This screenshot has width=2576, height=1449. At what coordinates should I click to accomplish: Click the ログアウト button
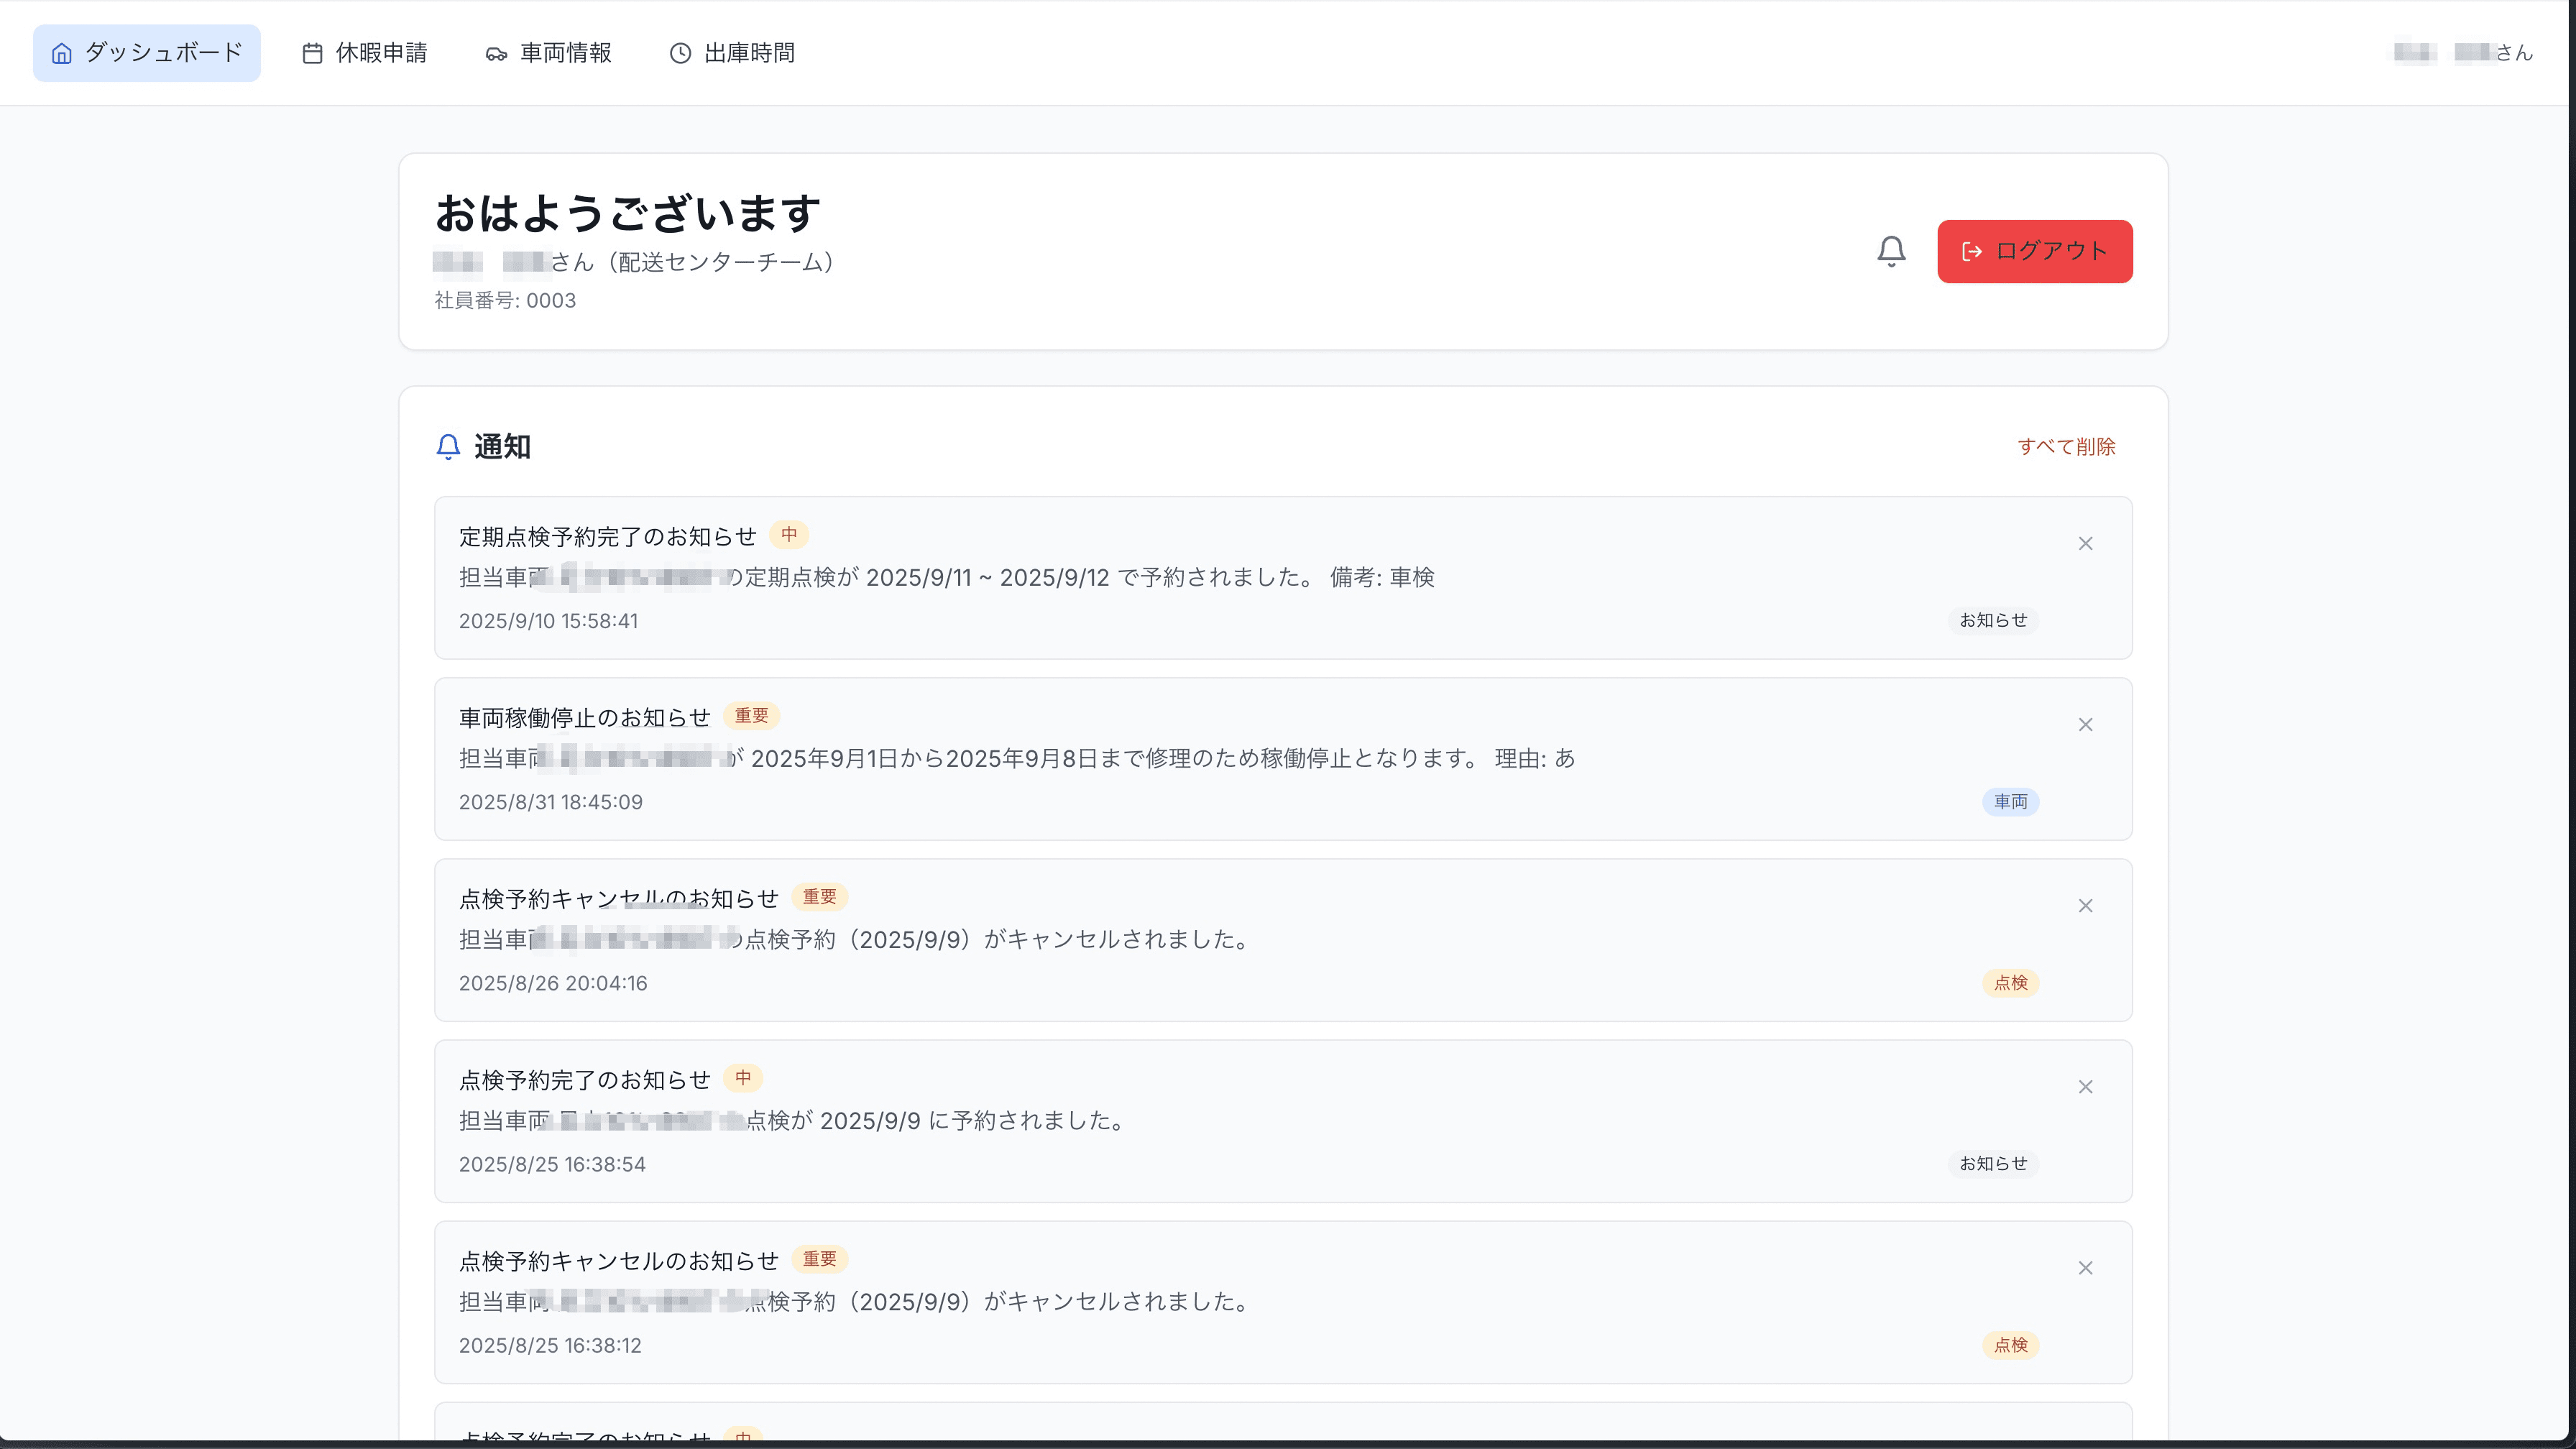2034,251
